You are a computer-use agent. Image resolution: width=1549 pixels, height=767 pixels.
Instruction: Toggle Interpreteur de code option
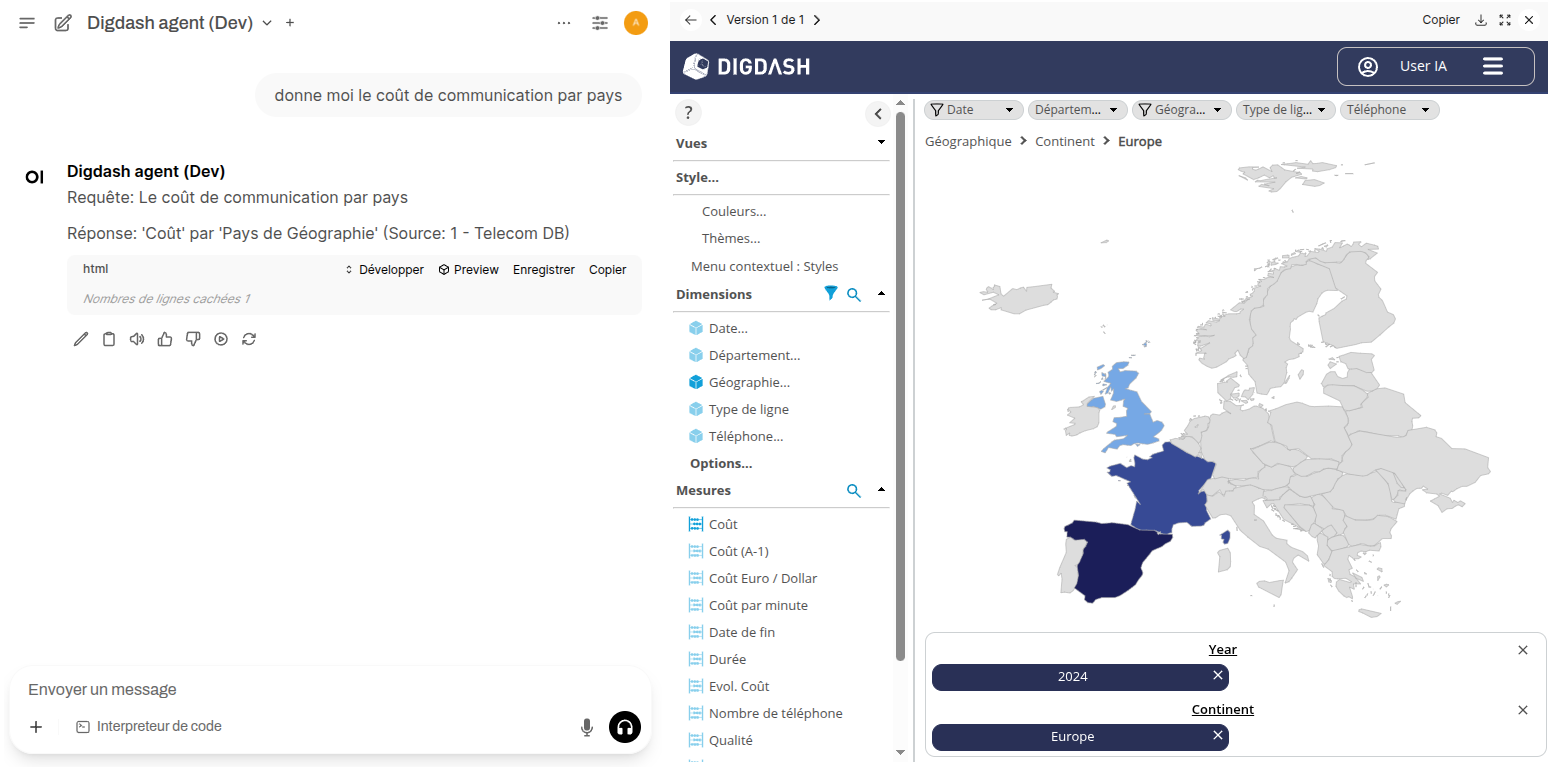(148, 727)
